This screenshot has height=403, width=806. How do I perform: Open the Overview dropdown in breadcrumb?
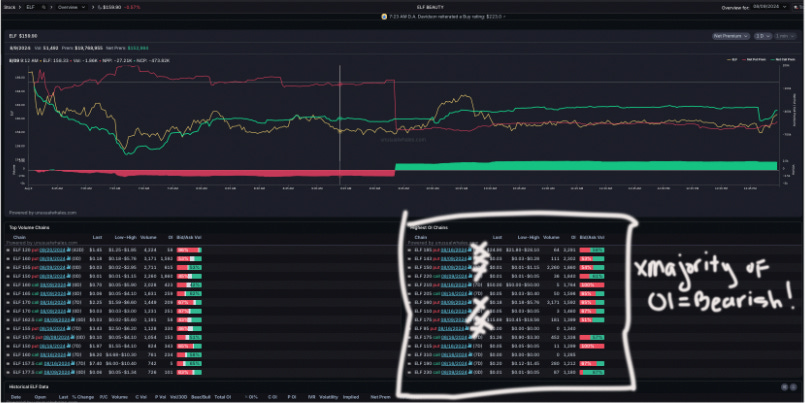pyautogui.click(x=71, y=8)
